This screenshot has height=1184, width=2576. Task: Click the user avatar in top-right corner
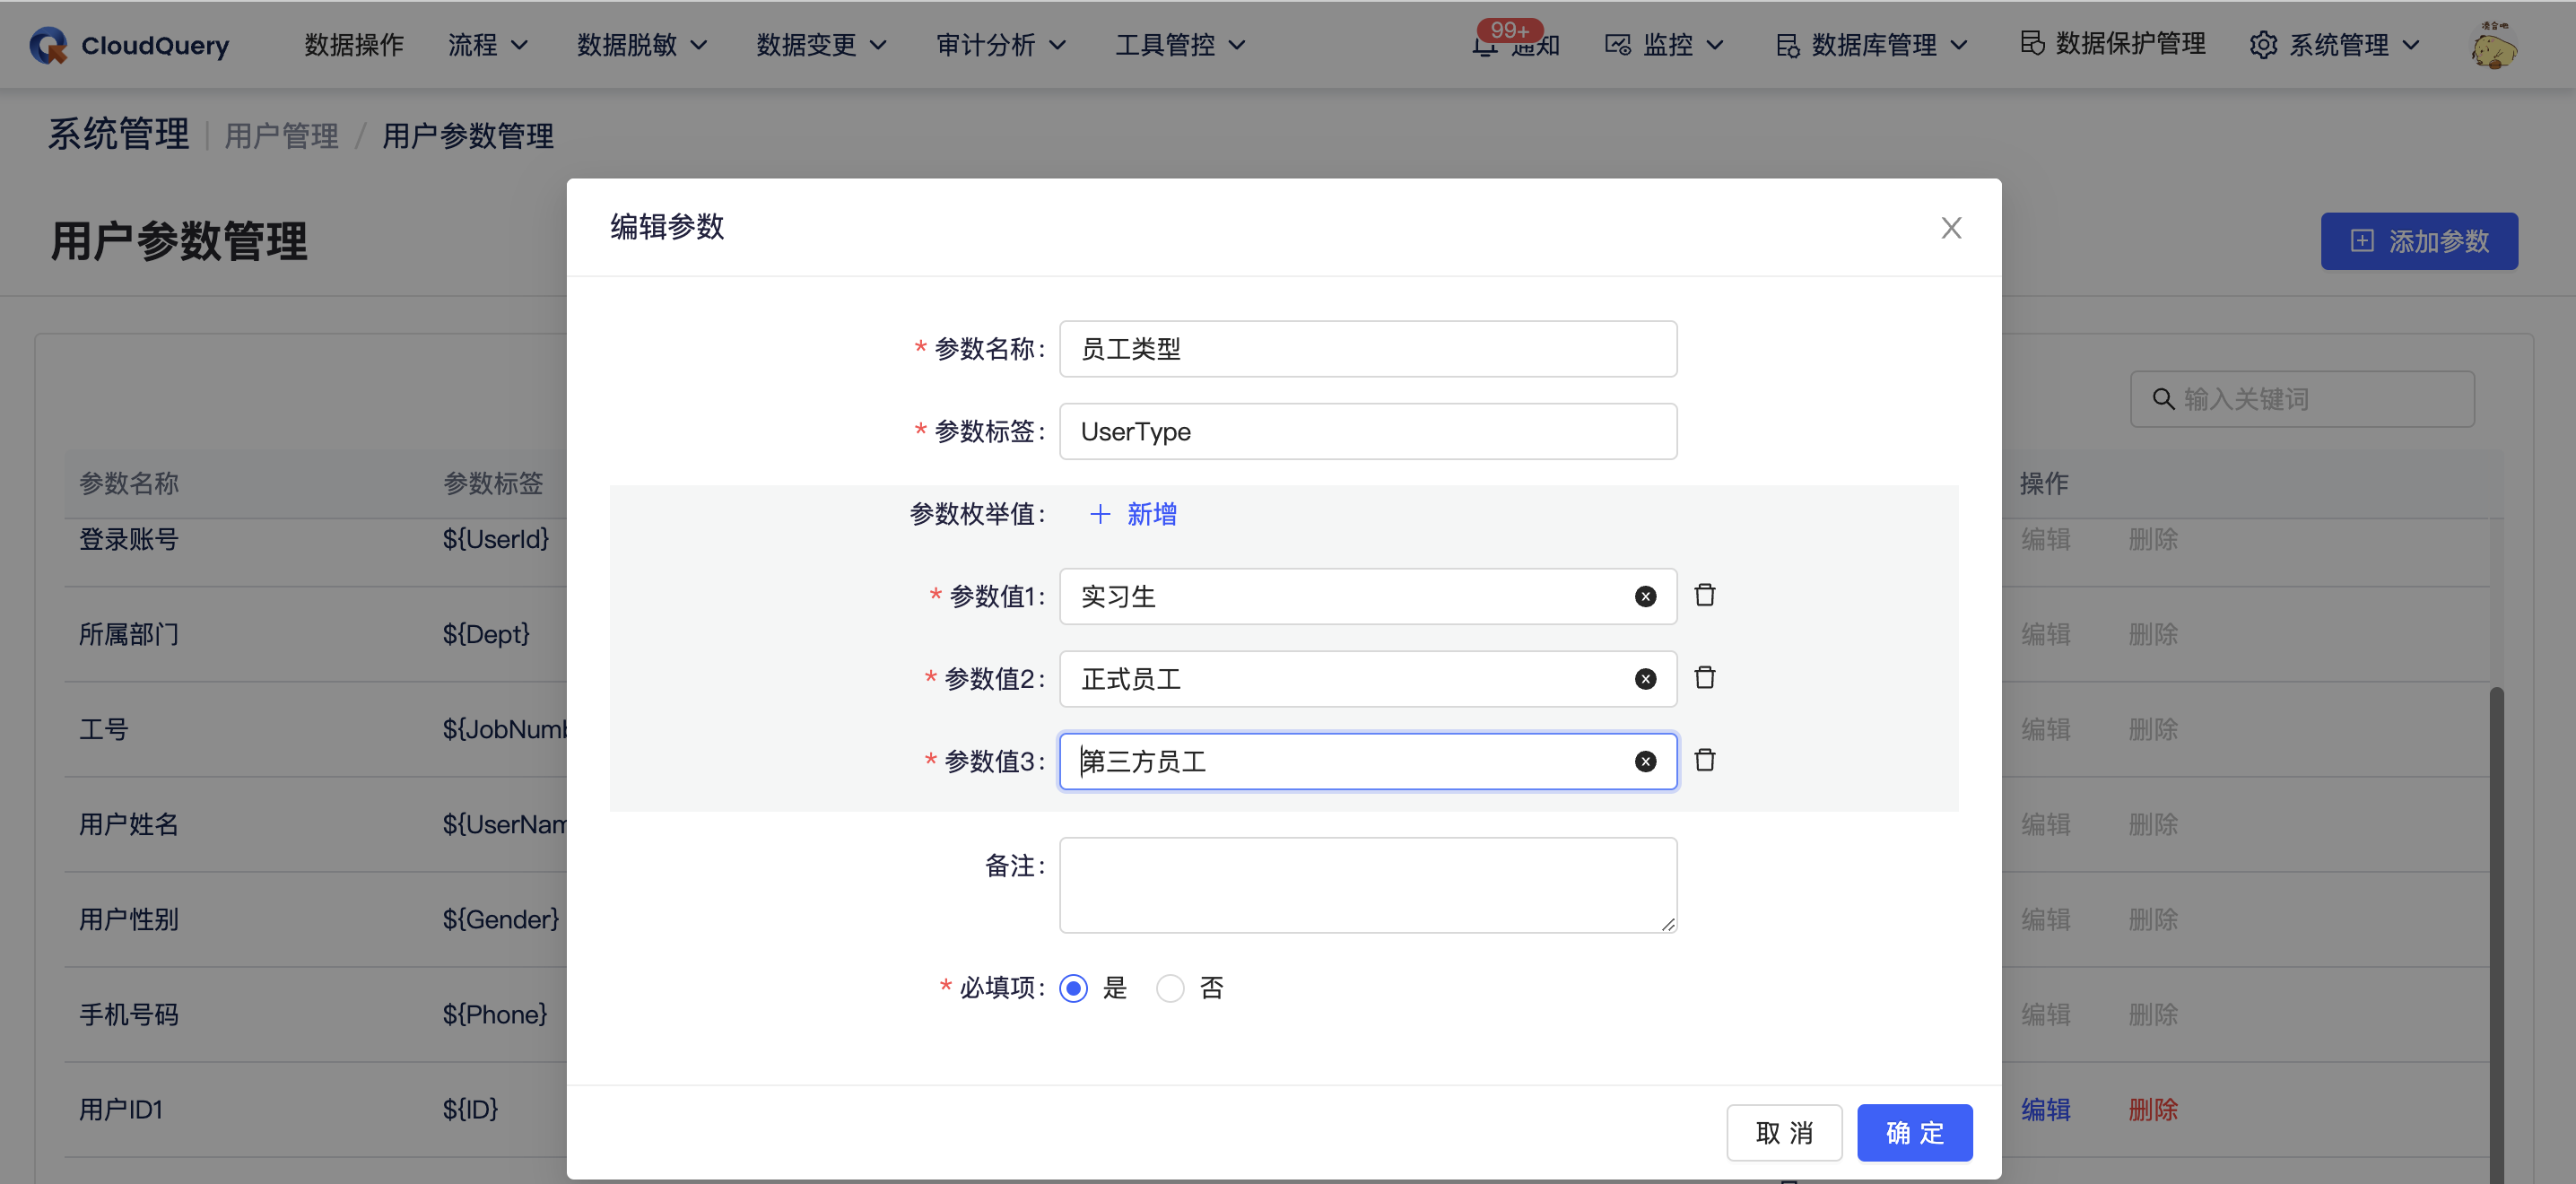point(2493,44)
